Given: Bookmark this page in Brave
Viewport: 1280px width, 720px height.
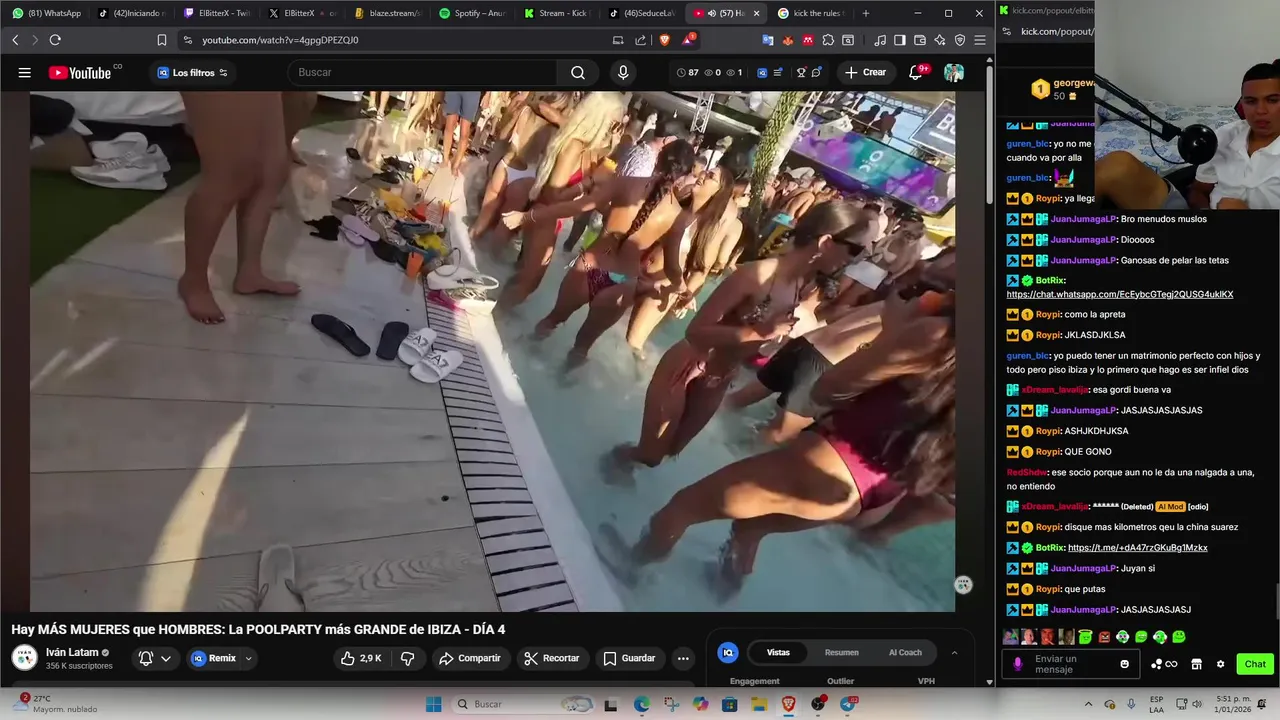Looking at the screenshot, I should (x=162, y=40).
